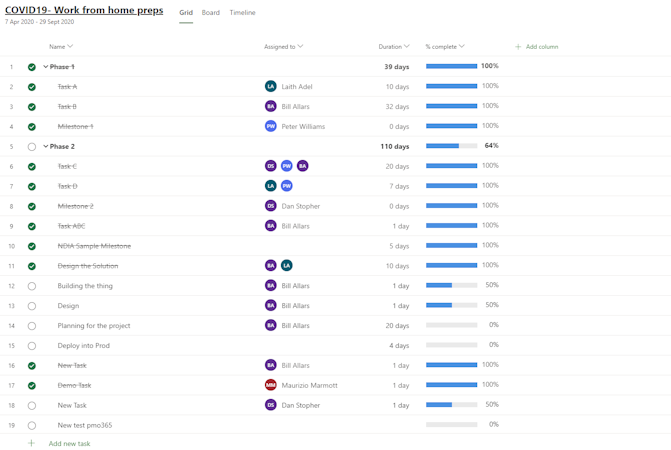Click the plus icon beside Add new task
The image size is (671, 450).
(x=31, y=443)
